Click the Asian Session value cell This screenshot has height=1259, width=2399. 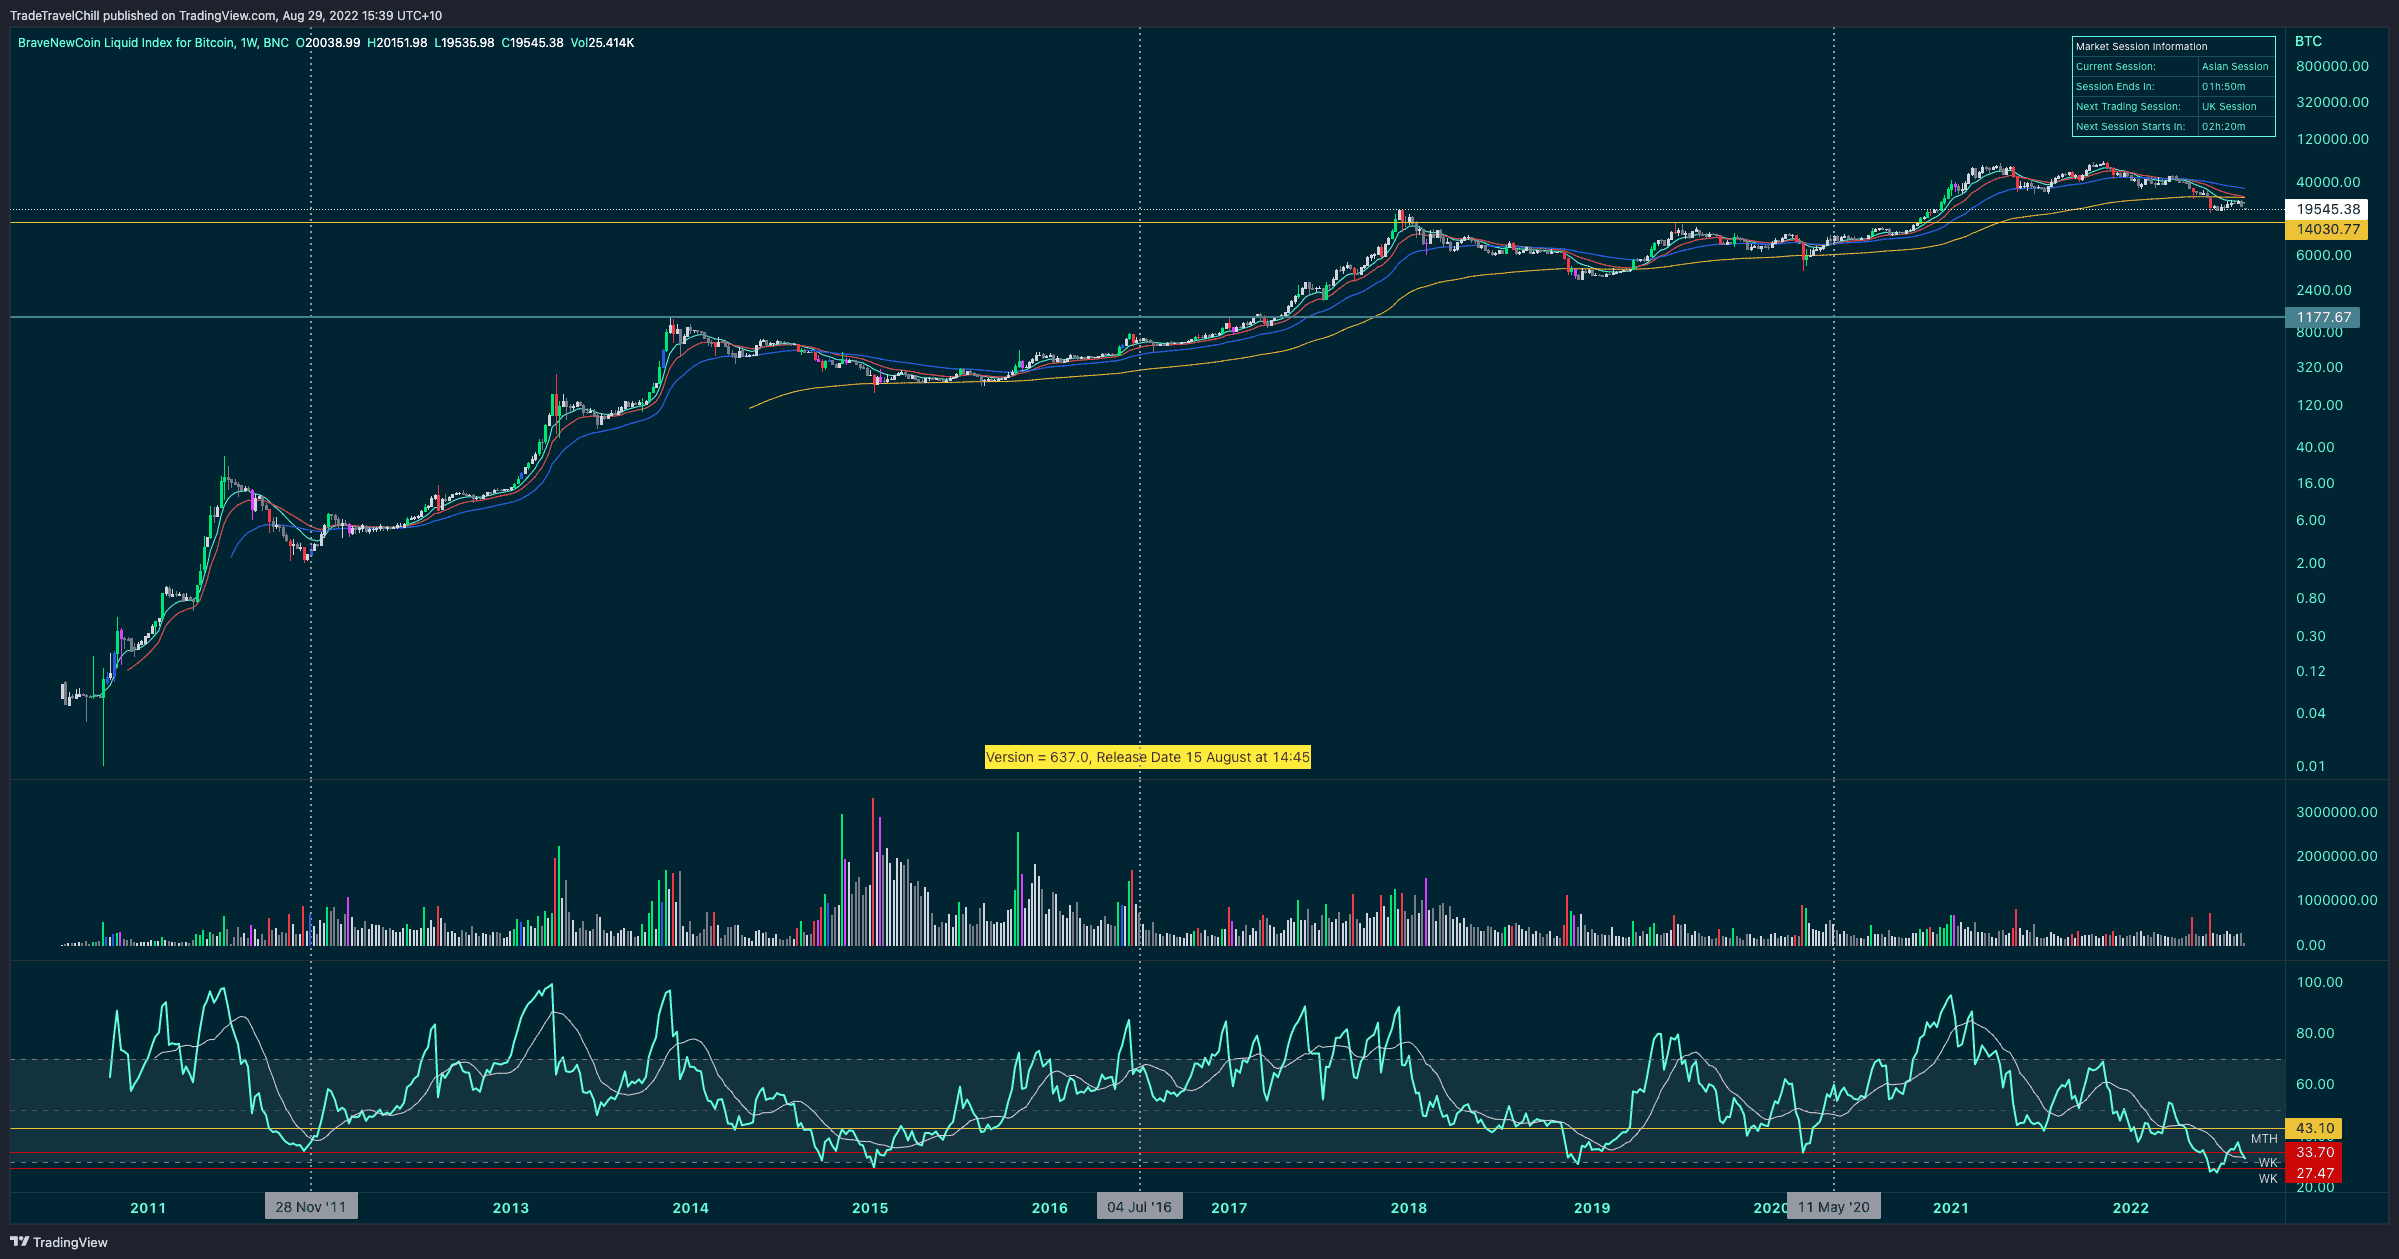point(2235,67)
